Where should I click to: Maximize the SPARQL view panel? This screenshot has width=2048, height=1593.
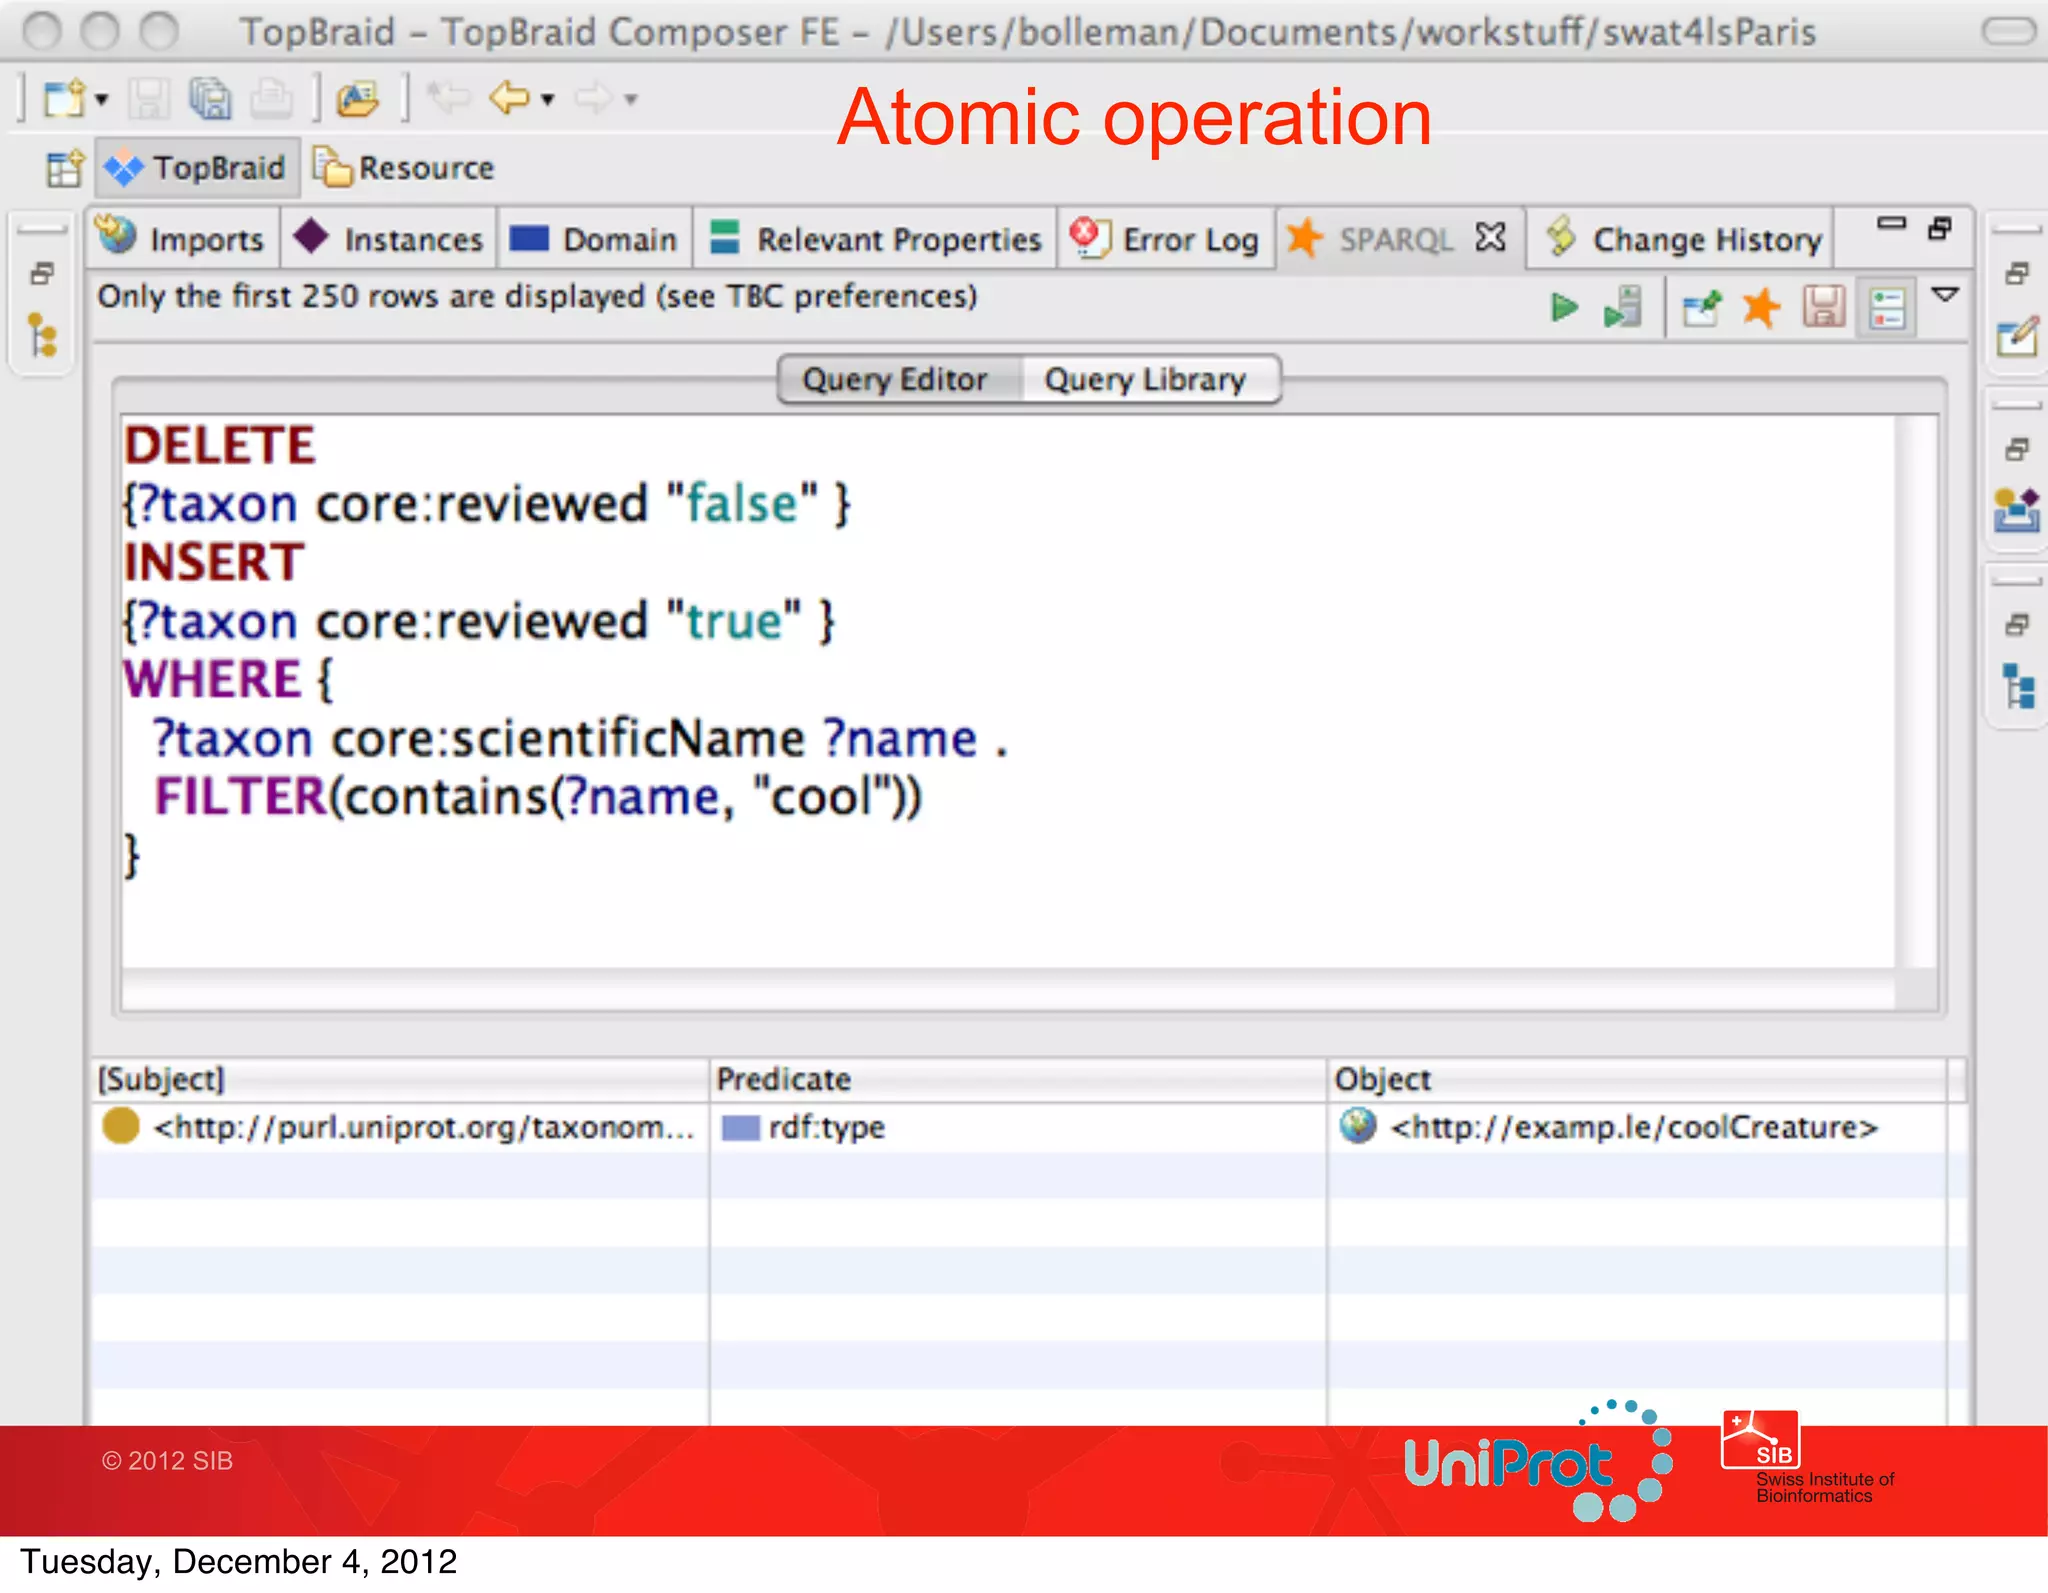[1940, 228]
